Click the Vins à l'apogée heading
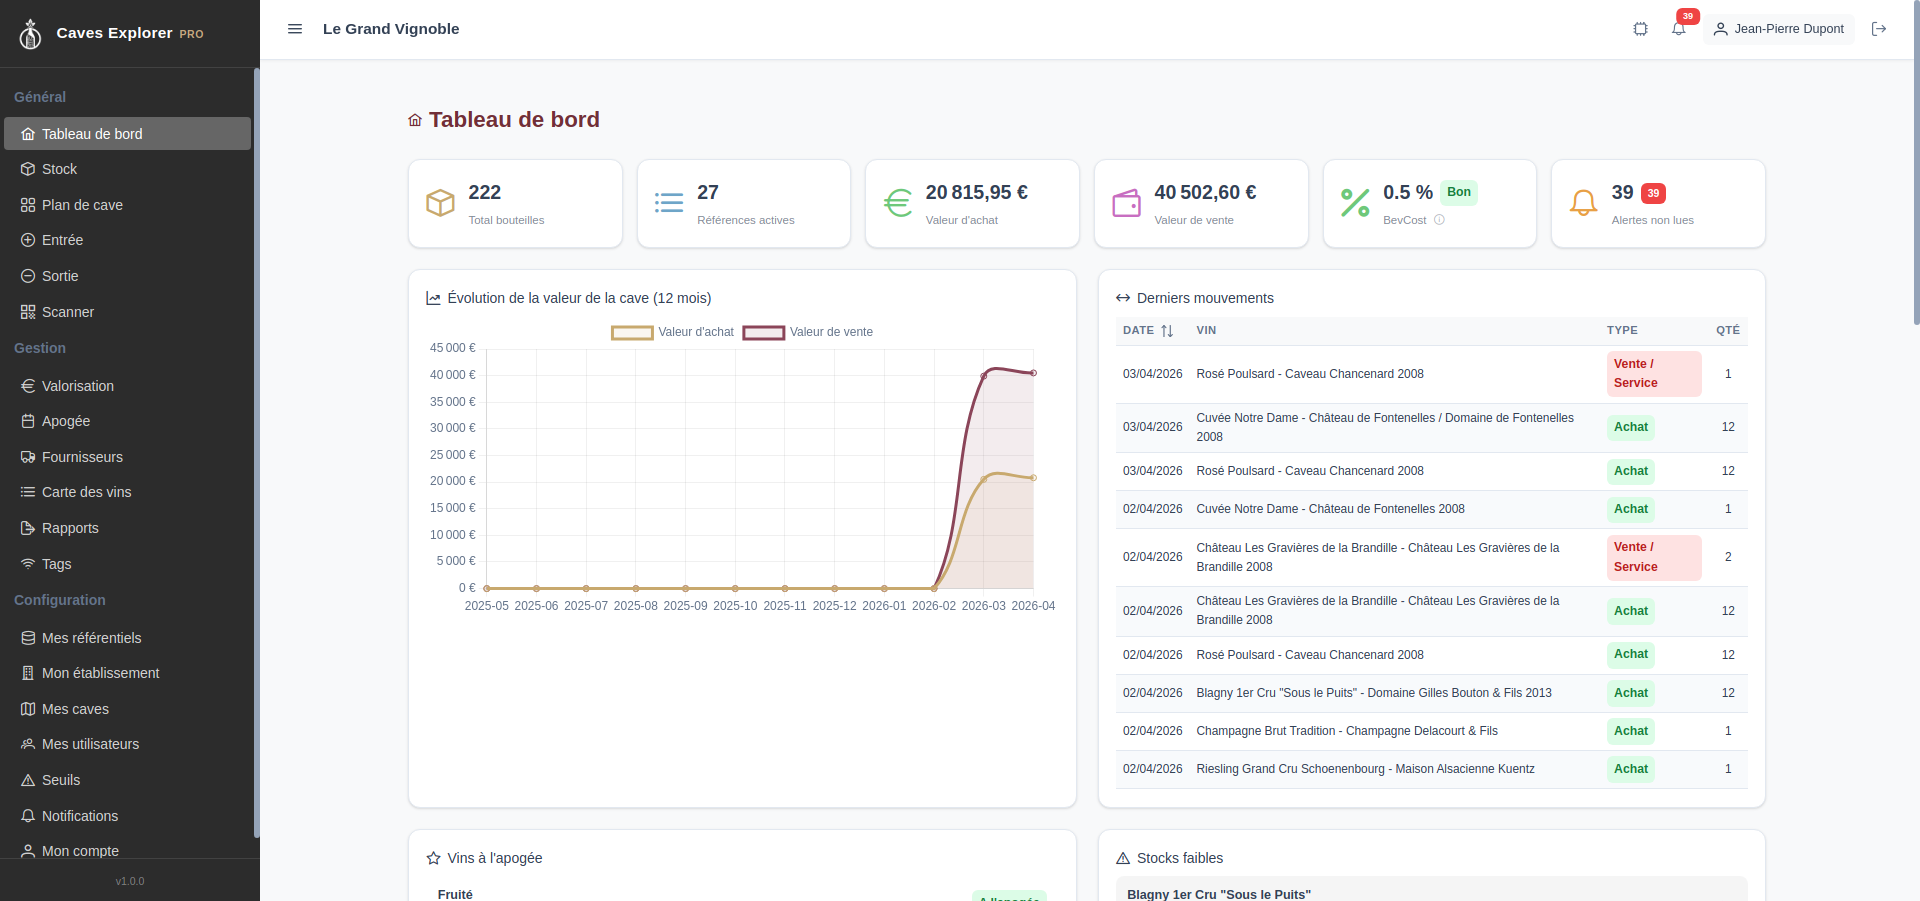 click(495, 858)
